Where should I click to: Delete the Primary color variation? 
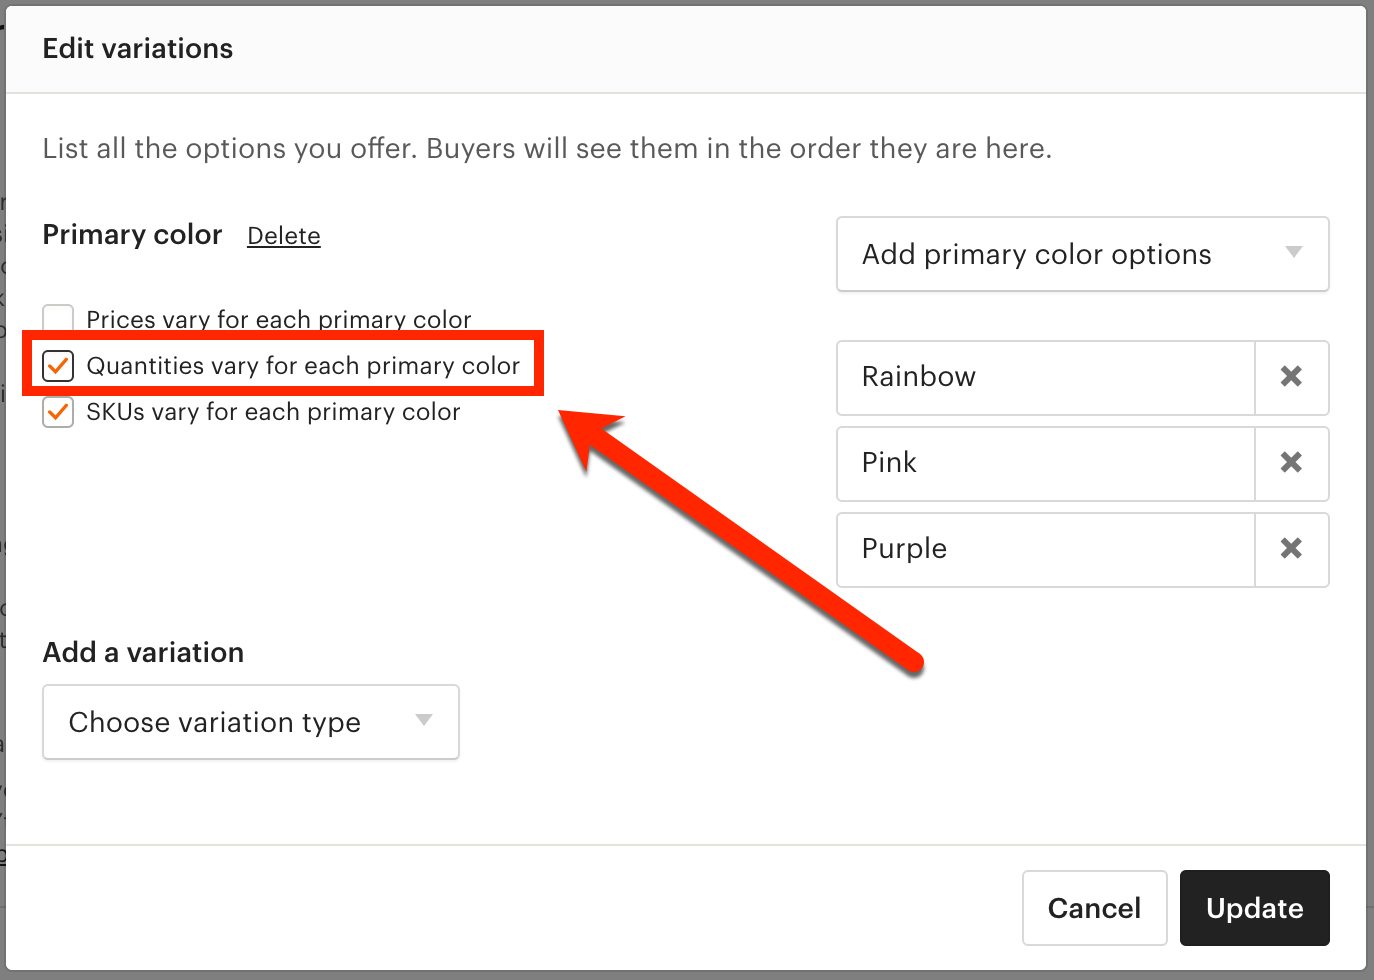pyautogui.click(x=284, y=236)
